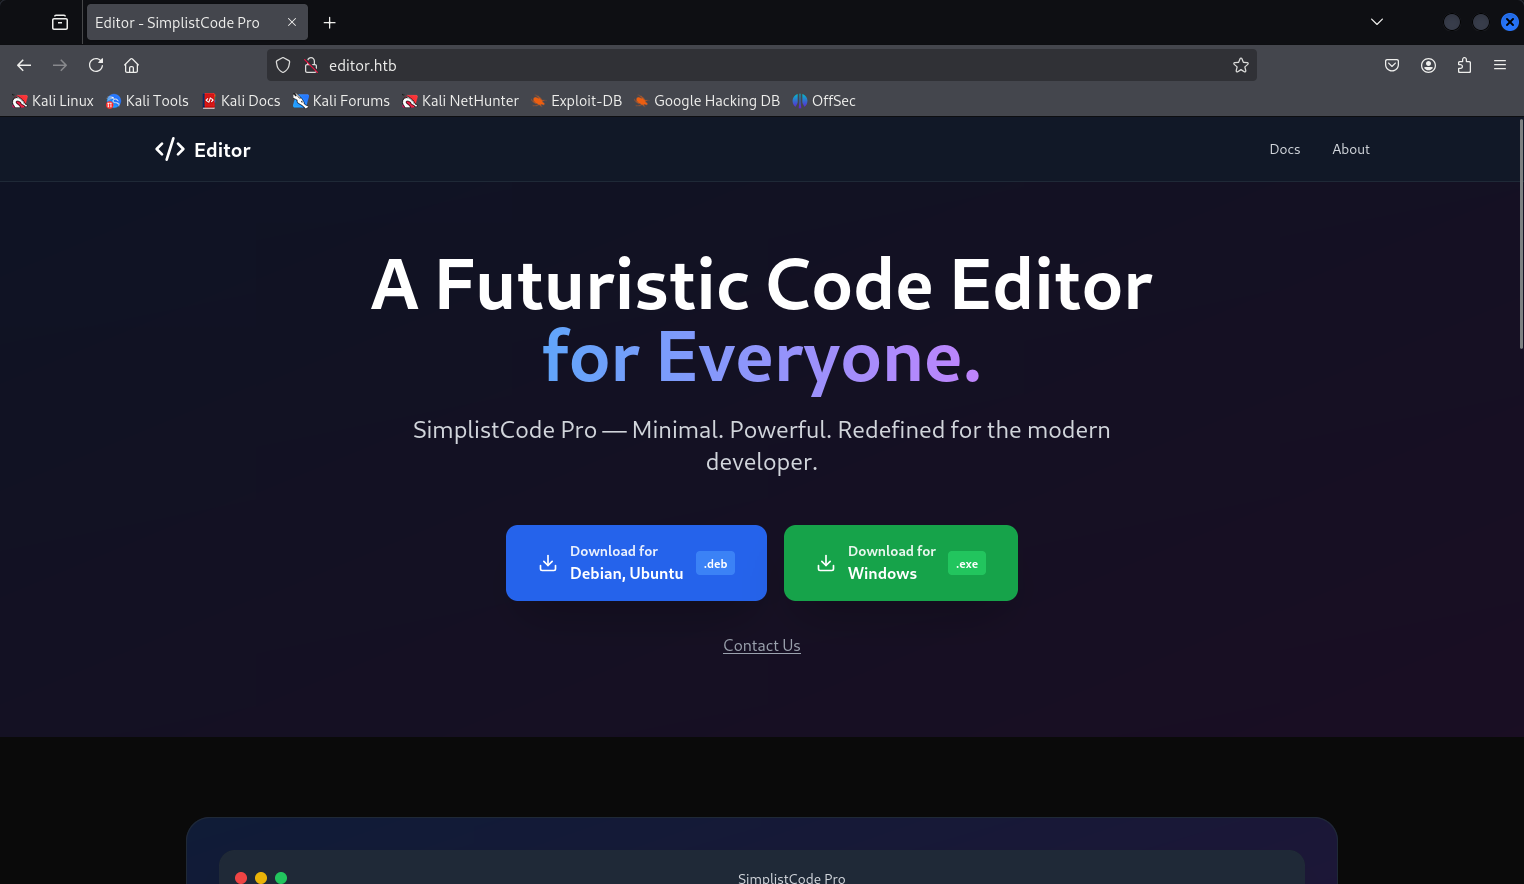Open the Firefox account profile icon
The height and width of the screenshot is (884, 1524).
(1428, 65)
